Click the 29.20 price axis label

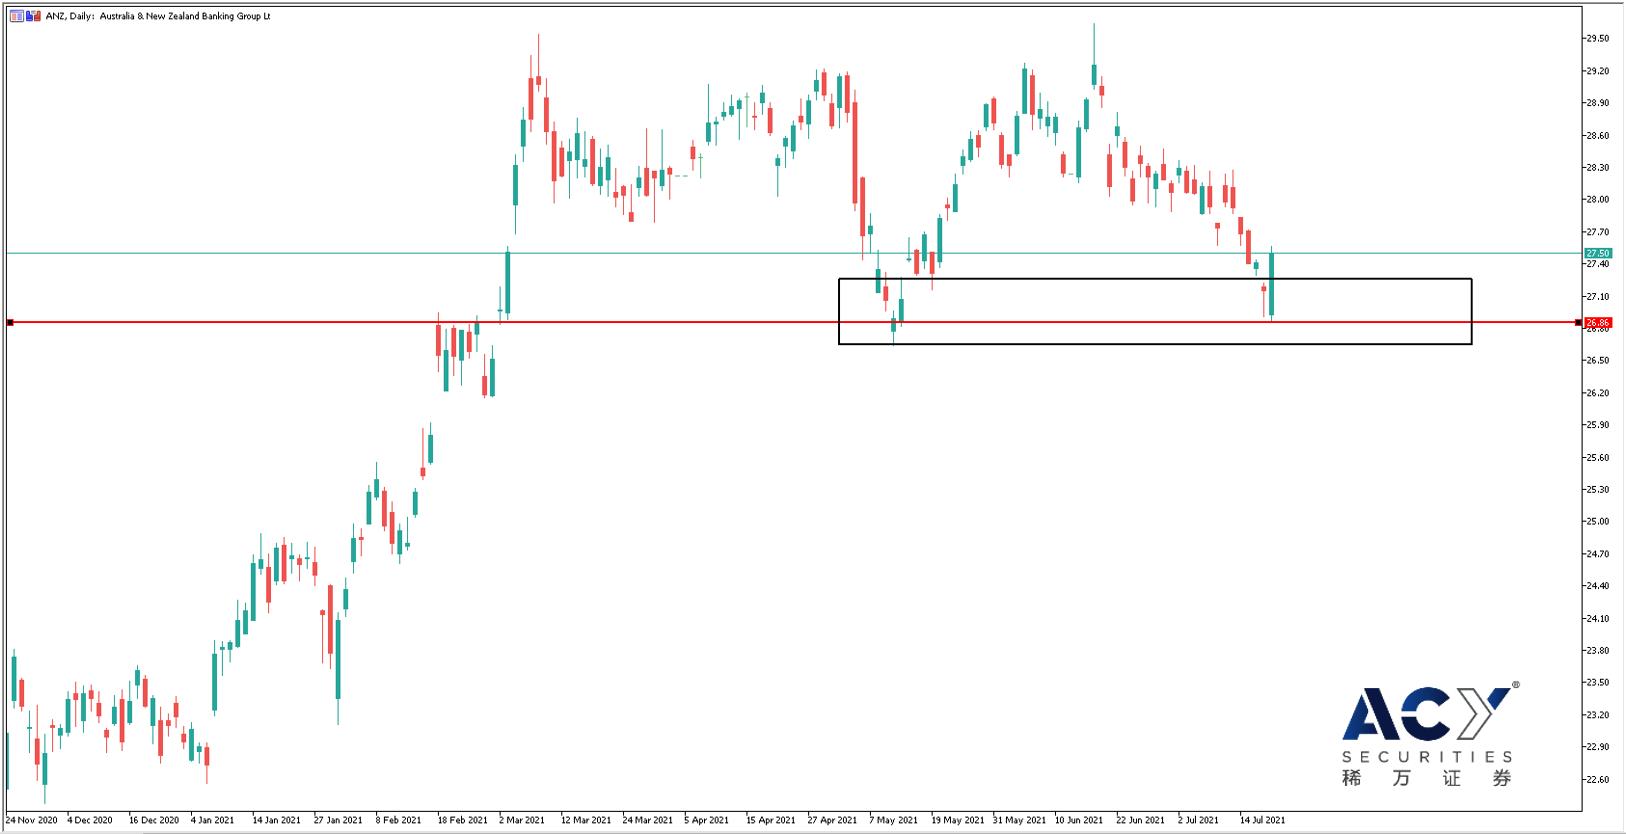point(1597,71)
